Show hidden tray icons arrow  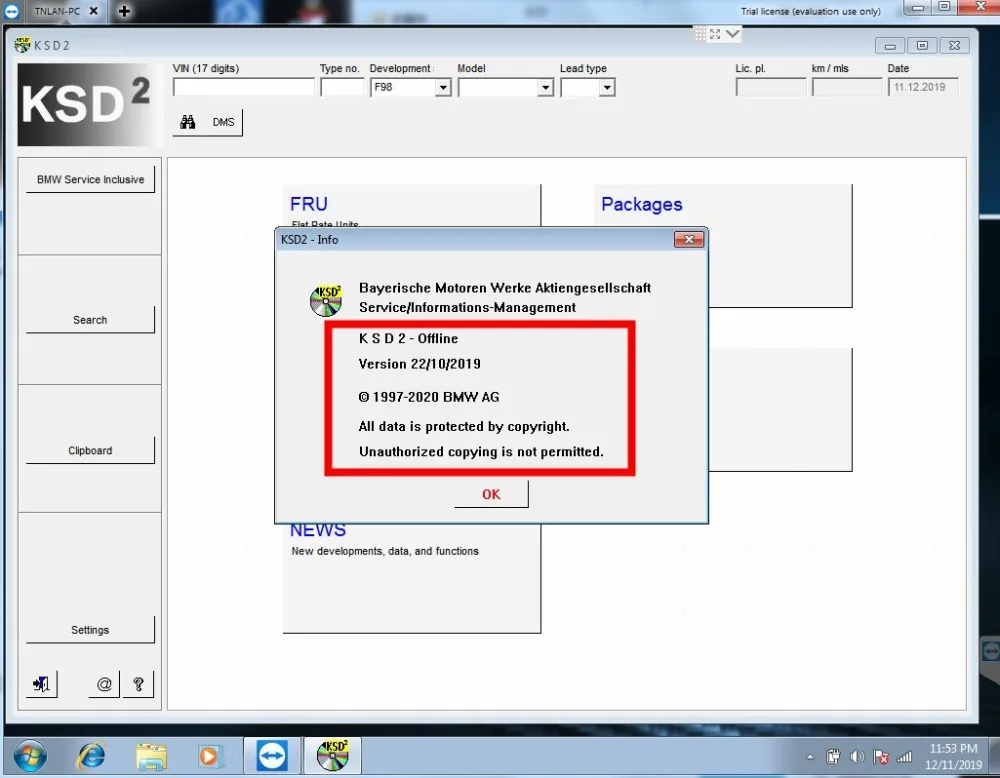[x=810, y=757]
